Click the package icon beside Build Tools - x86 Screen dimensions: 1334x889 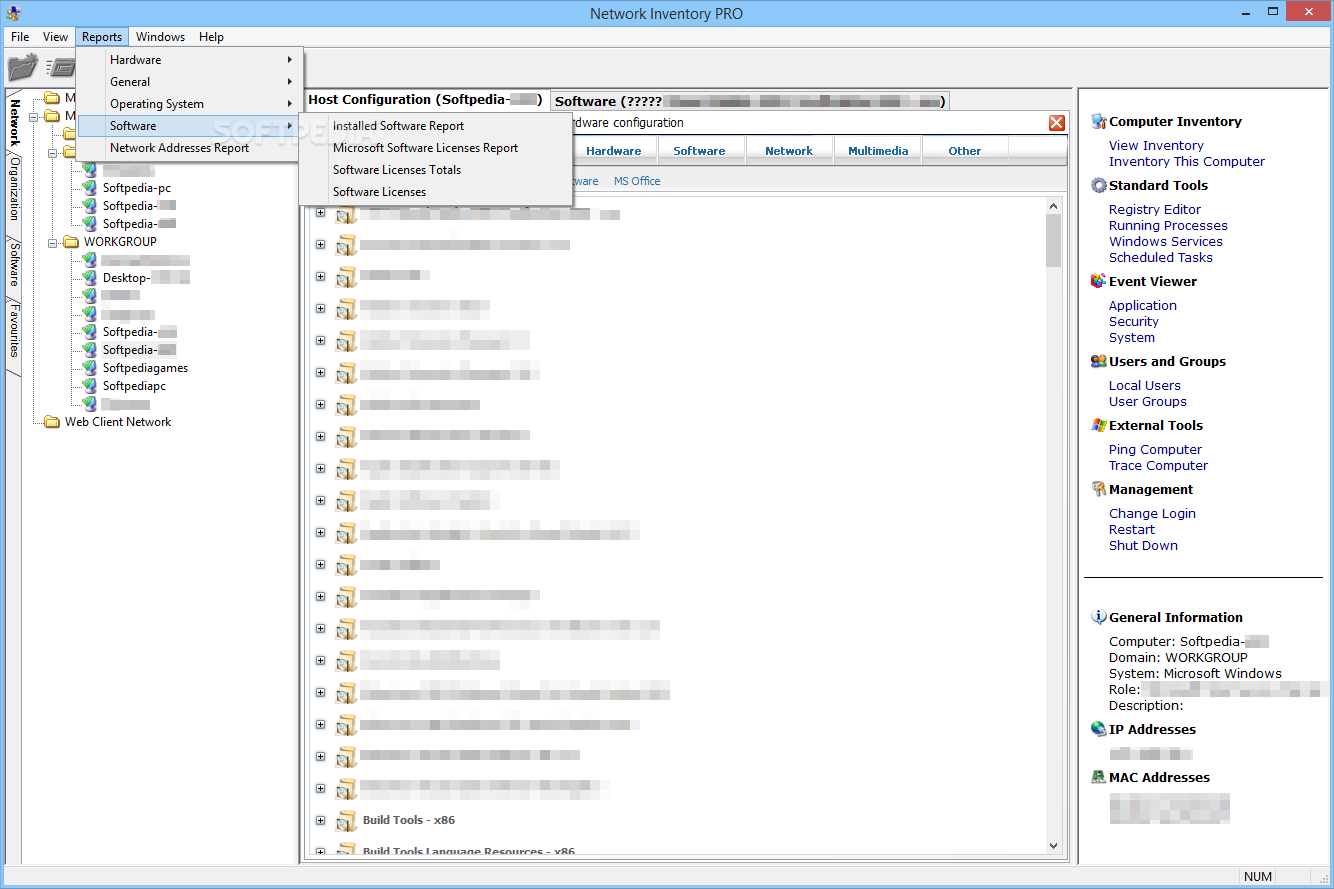(x=346, y=821)
